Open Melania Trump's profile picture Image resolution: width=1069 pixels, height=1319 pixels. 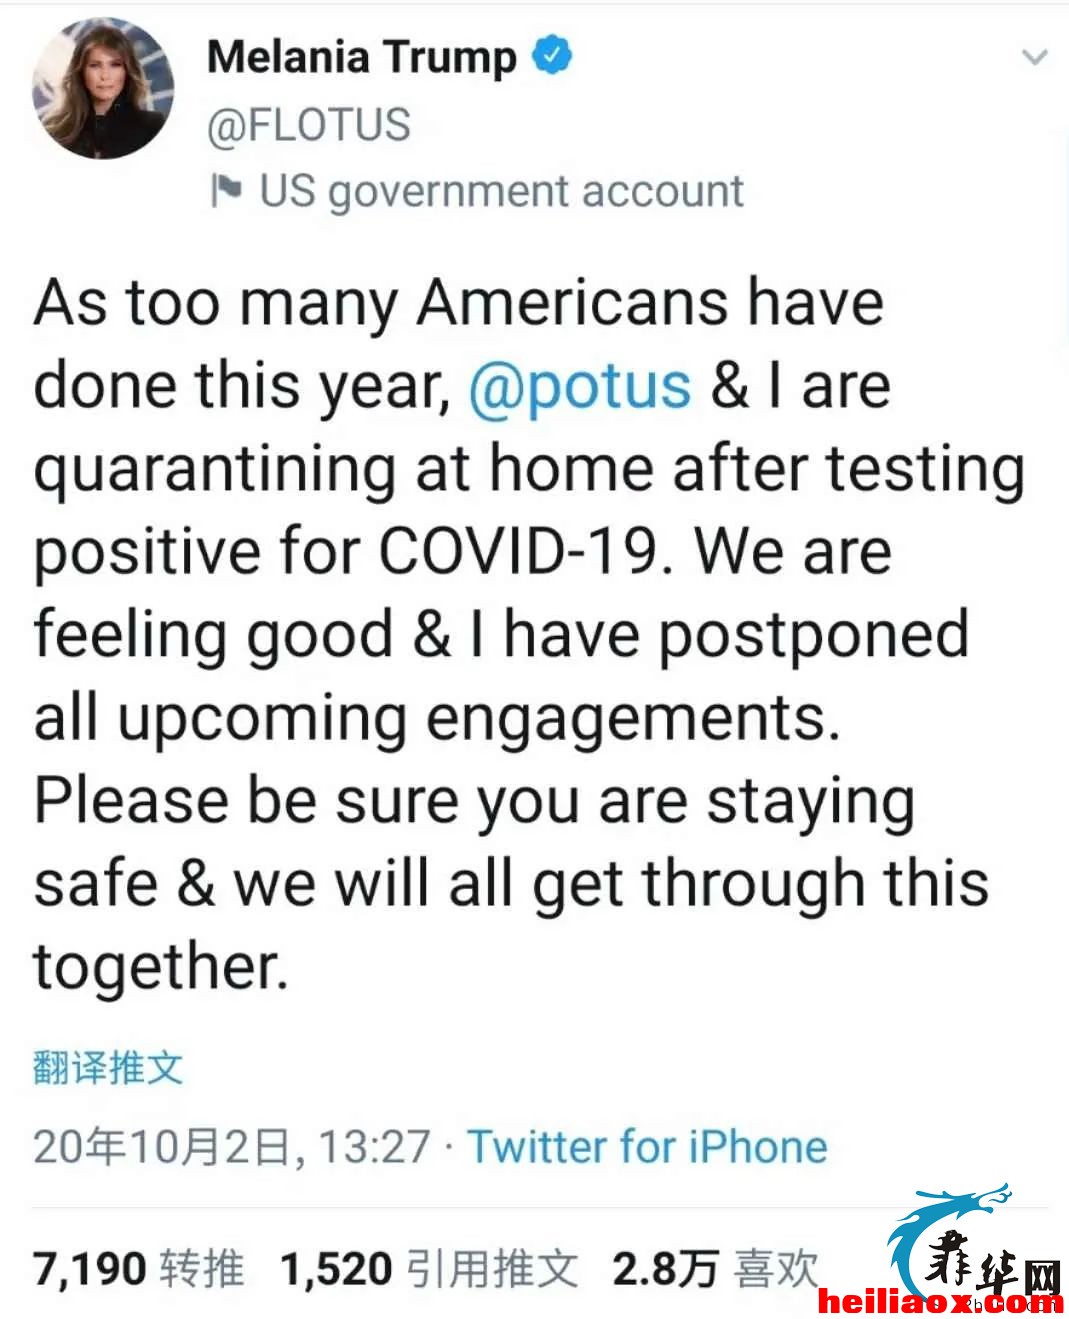click(103, 88)
